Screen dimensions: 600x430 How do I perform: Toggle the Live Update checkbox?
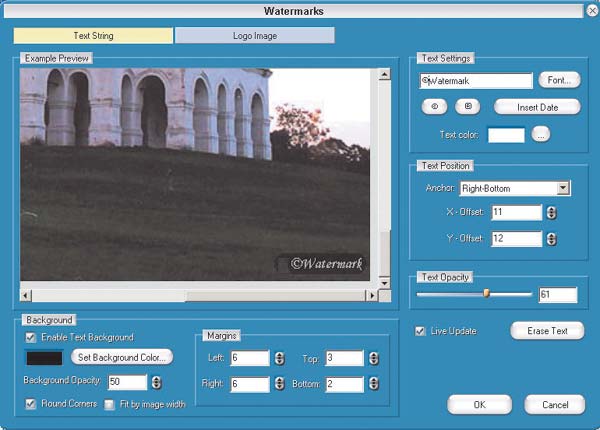pyautogui.click(x=420, y=331)
